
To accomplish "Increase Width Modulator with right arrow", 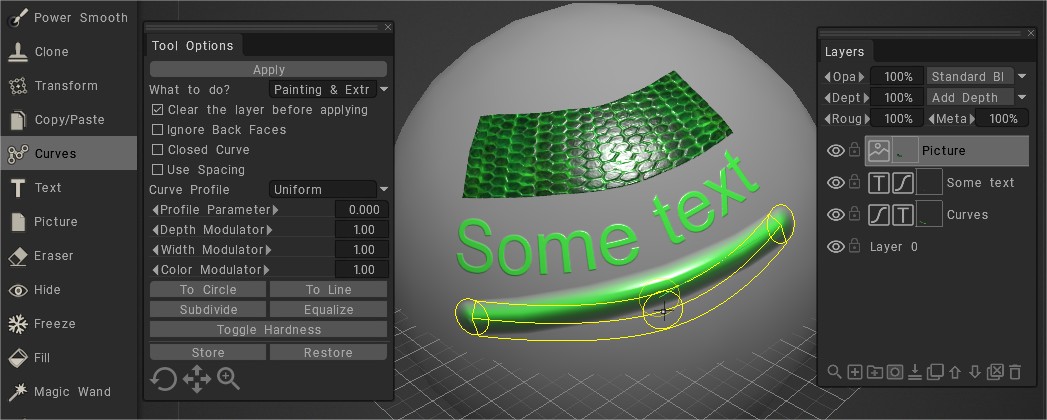I will coord(268,250).
